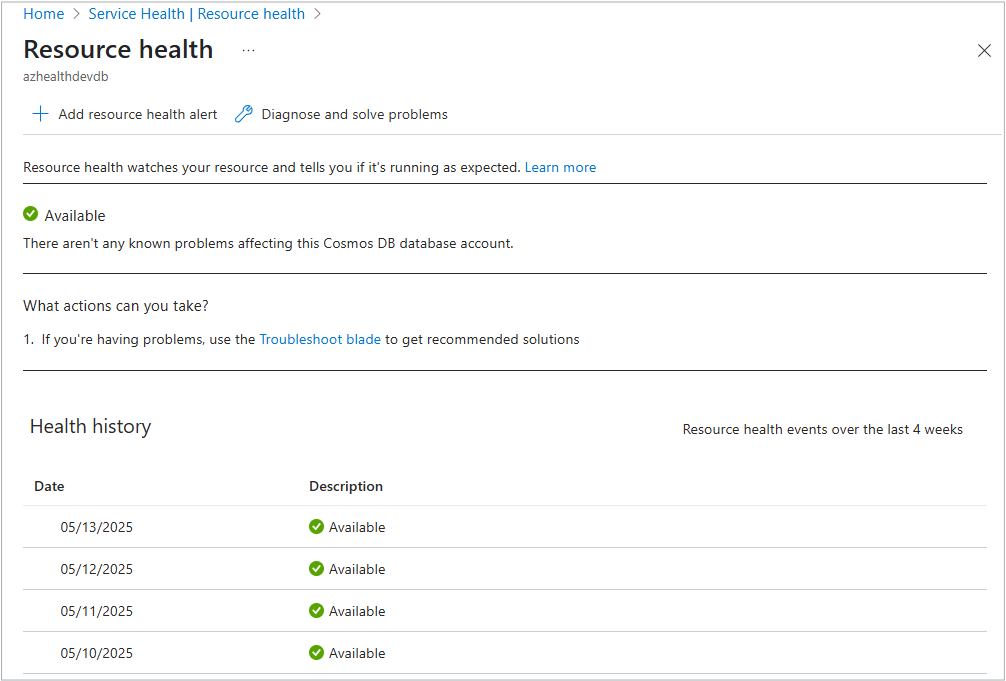Image resolution: width=1006 pixels, height=681 pixels.
Task: Click the wrench Diagnose icon
Action: click(244, 114)
